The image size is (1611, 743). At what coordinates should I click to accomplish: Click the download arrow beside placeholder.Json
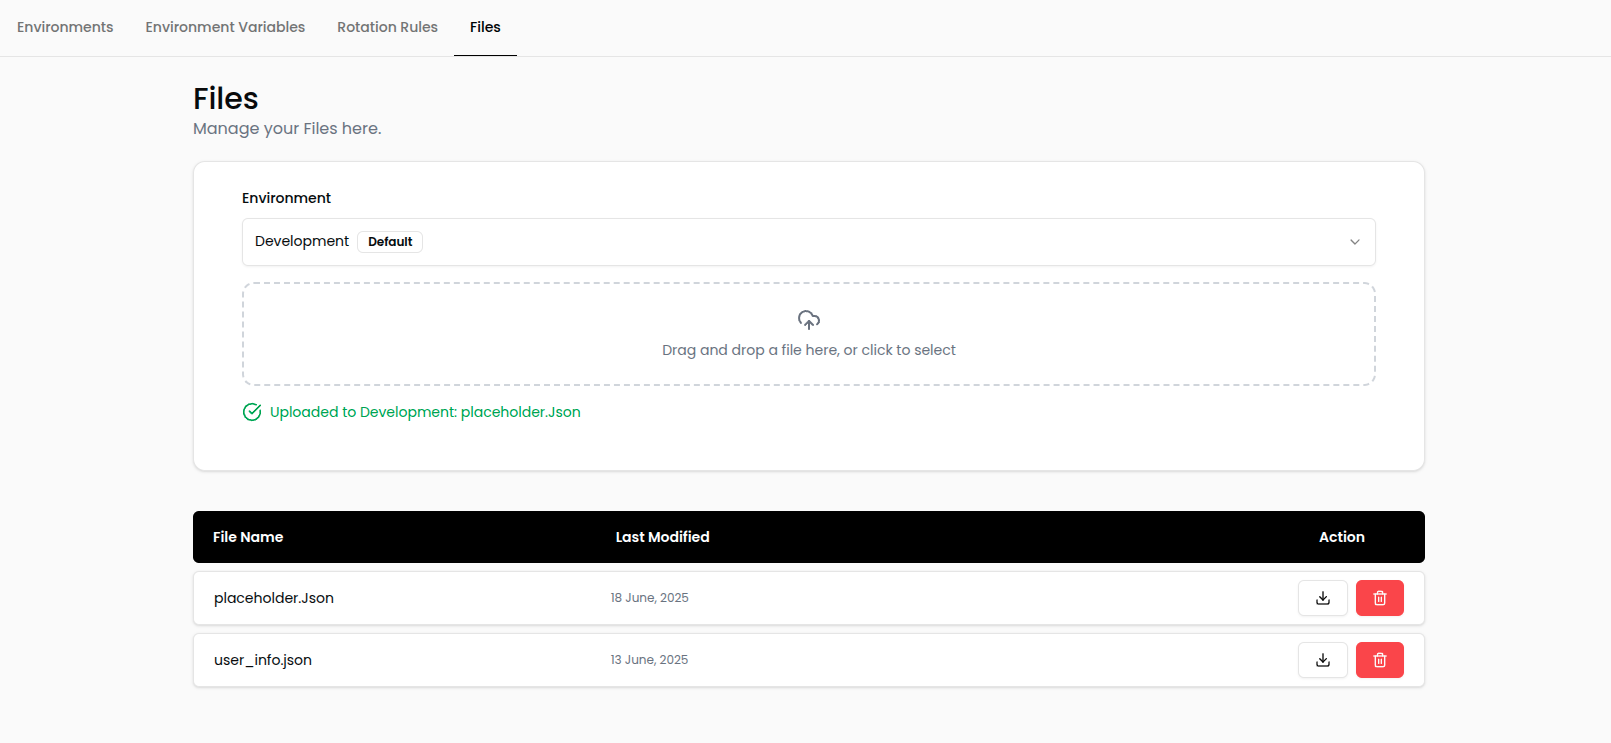[1322, 597]
